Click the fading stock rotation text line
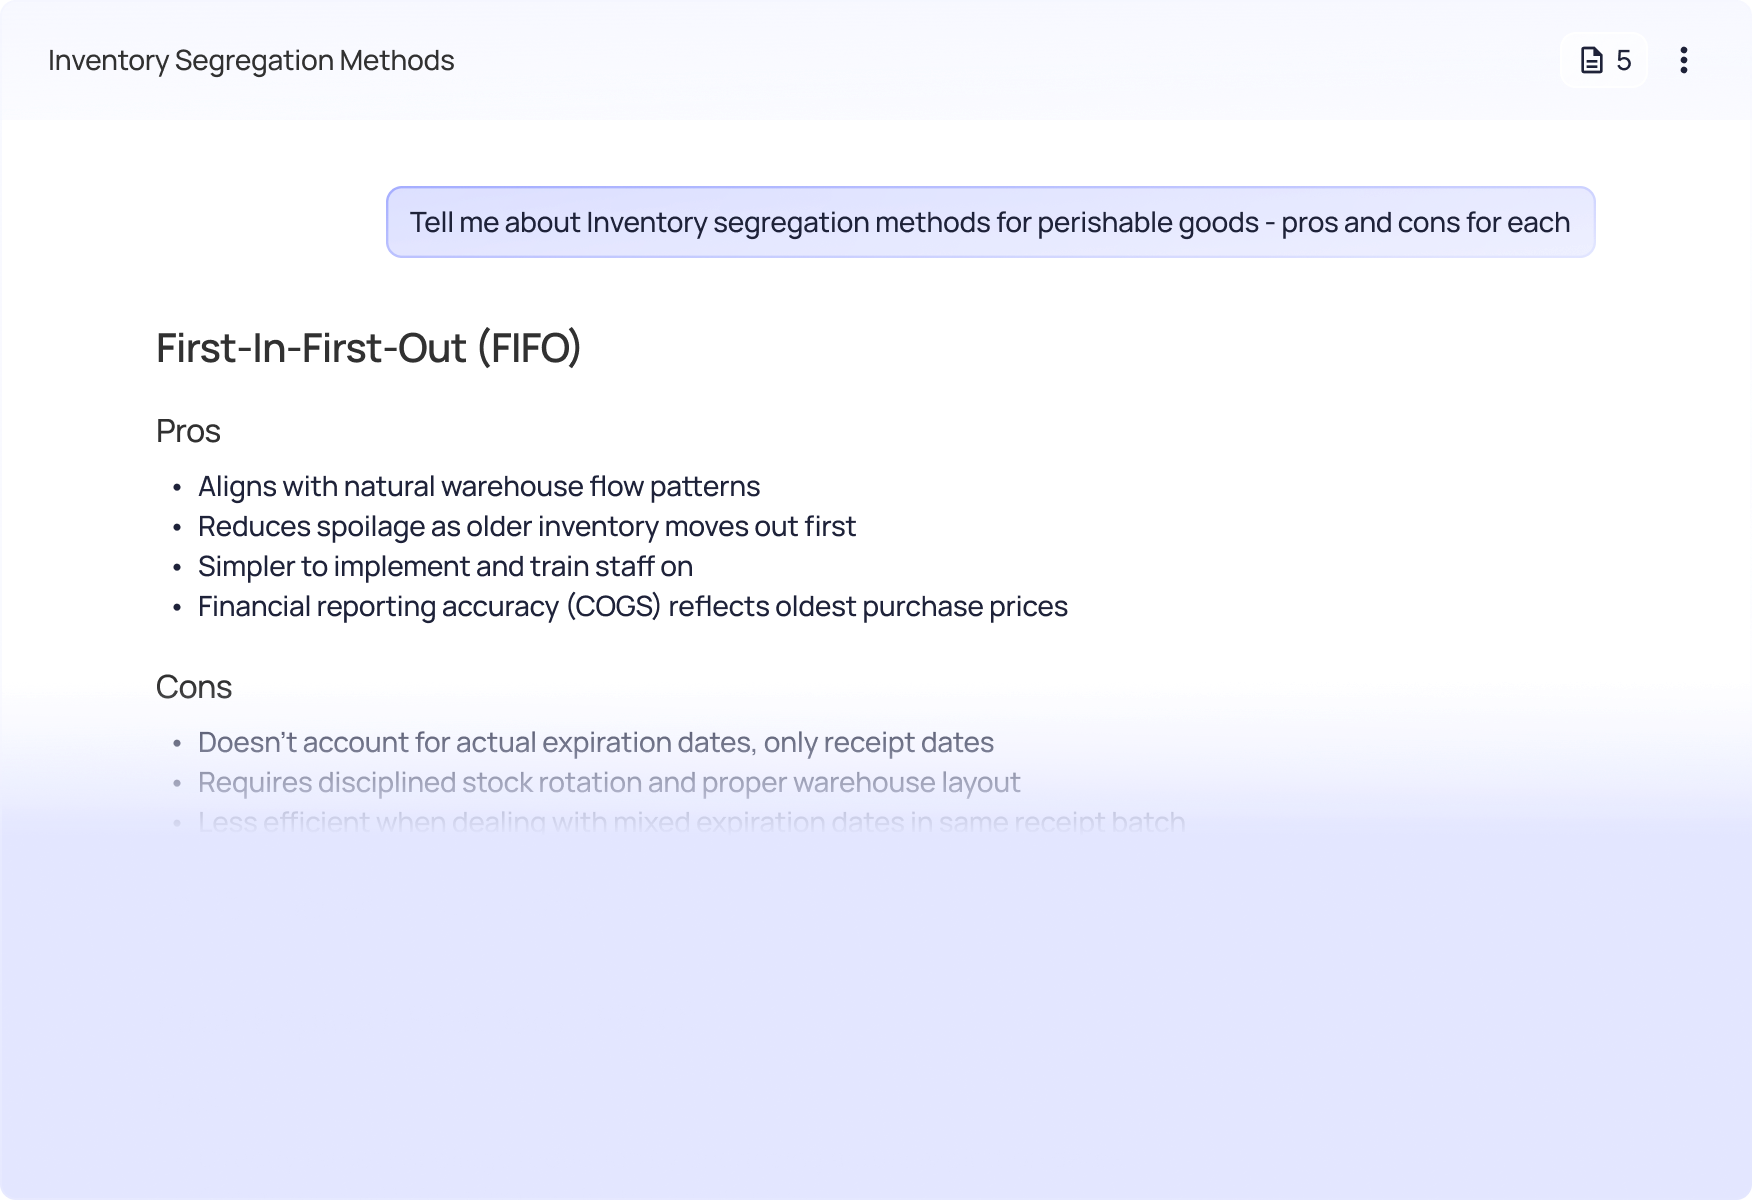 609,782
